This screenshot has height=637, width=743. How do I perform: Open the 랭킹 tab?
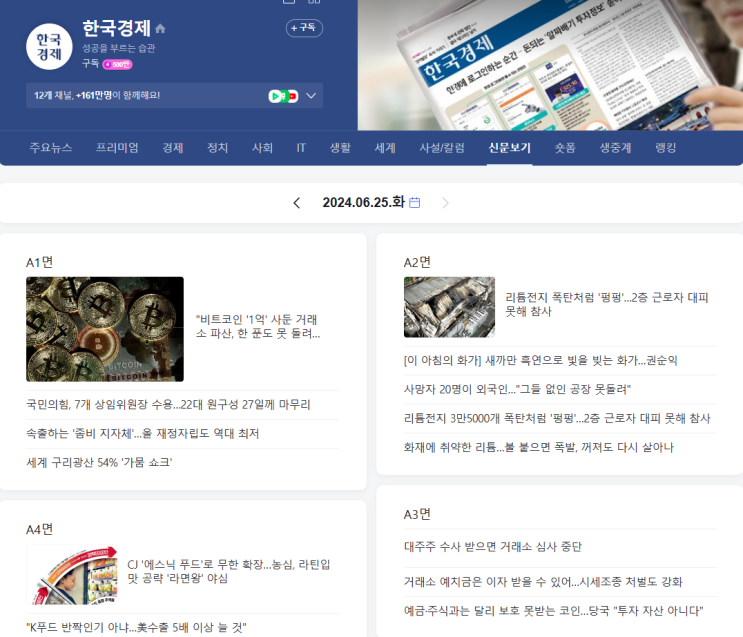(665, 148)
